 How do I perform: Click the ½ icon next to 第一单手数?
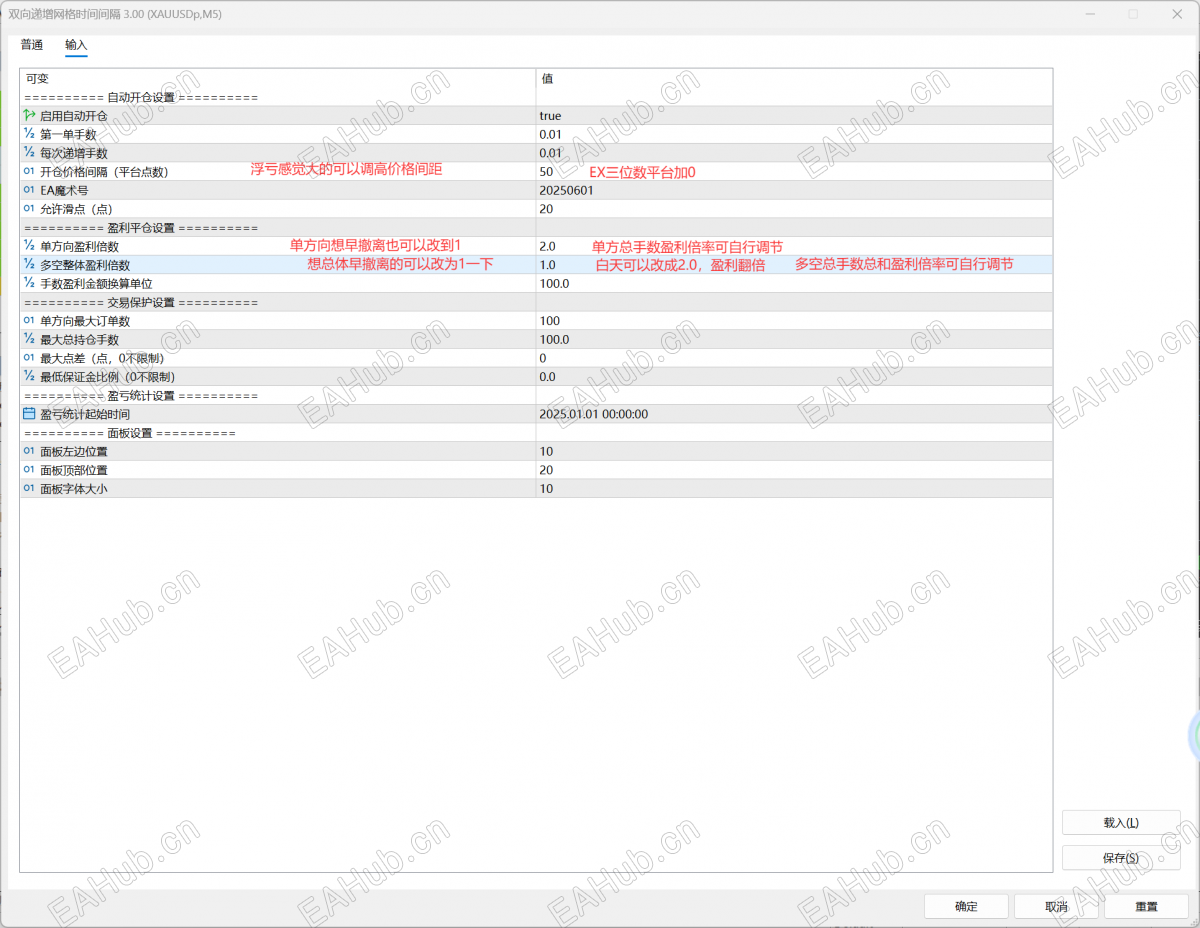pyautogui.click(x=29, y=134)
